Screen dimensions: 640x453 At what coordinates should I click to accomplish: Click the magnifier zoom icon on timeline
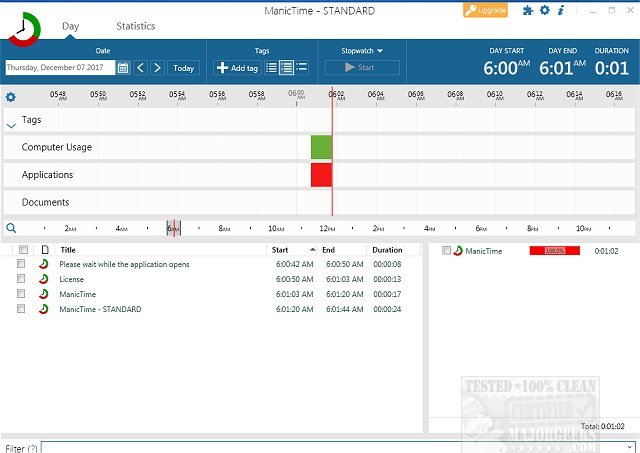10,228
